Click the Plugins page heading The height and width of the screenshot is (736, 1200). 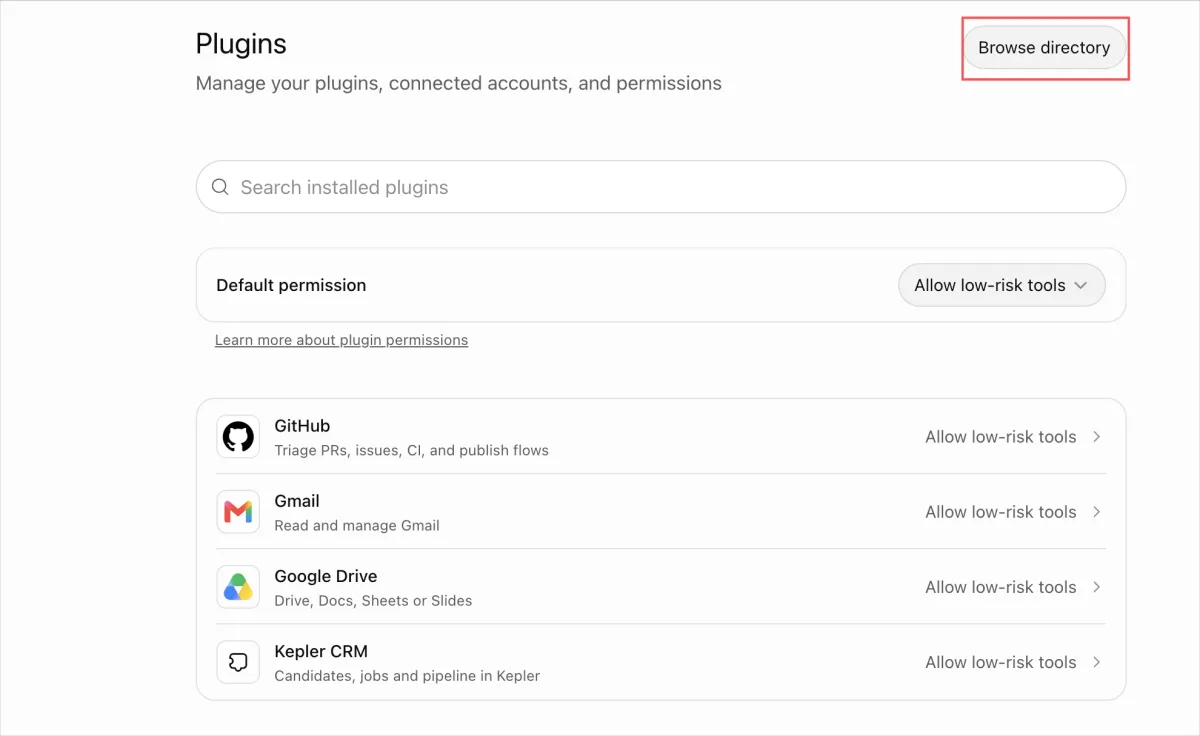(x=241, y=44)
